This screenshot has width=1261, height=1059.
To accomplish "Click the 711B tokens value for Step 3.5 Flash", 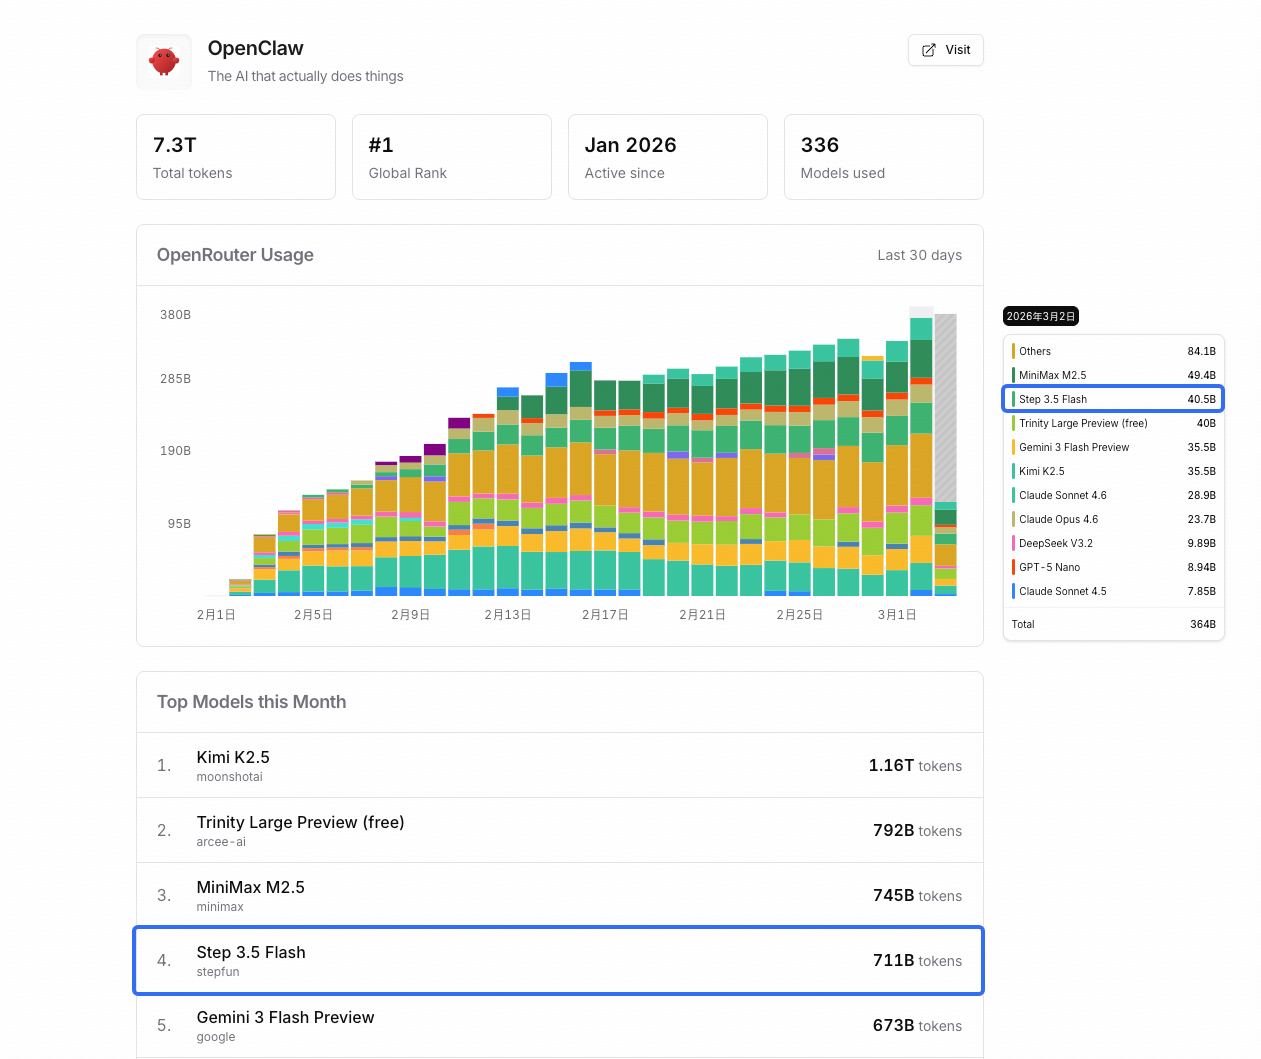I will tap(916, 961).
